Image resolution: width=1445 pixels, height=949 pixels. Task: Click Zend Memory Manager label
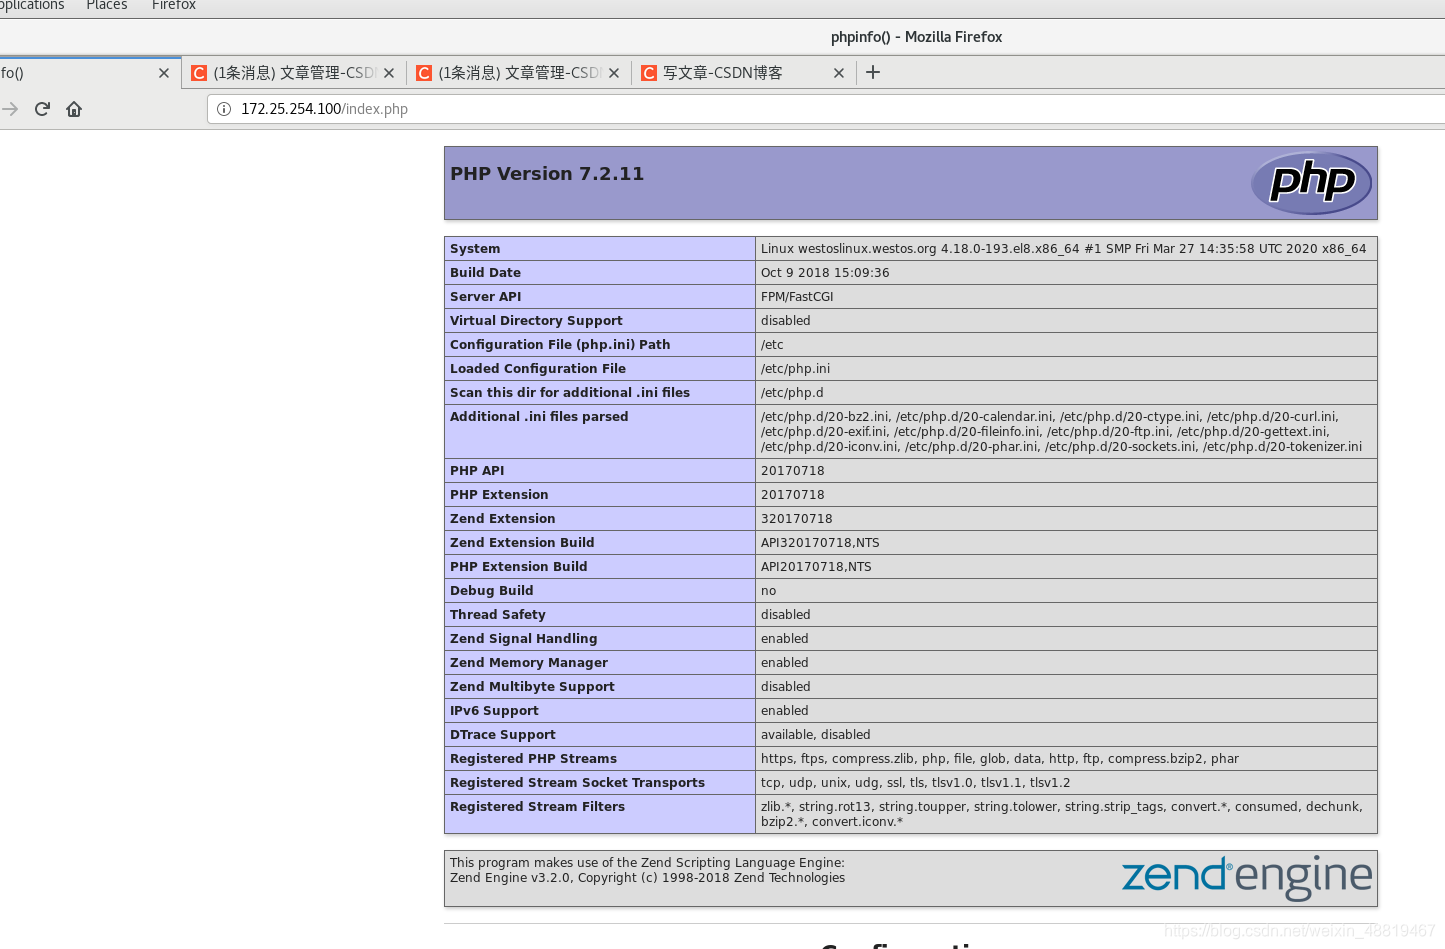[529, 663]
